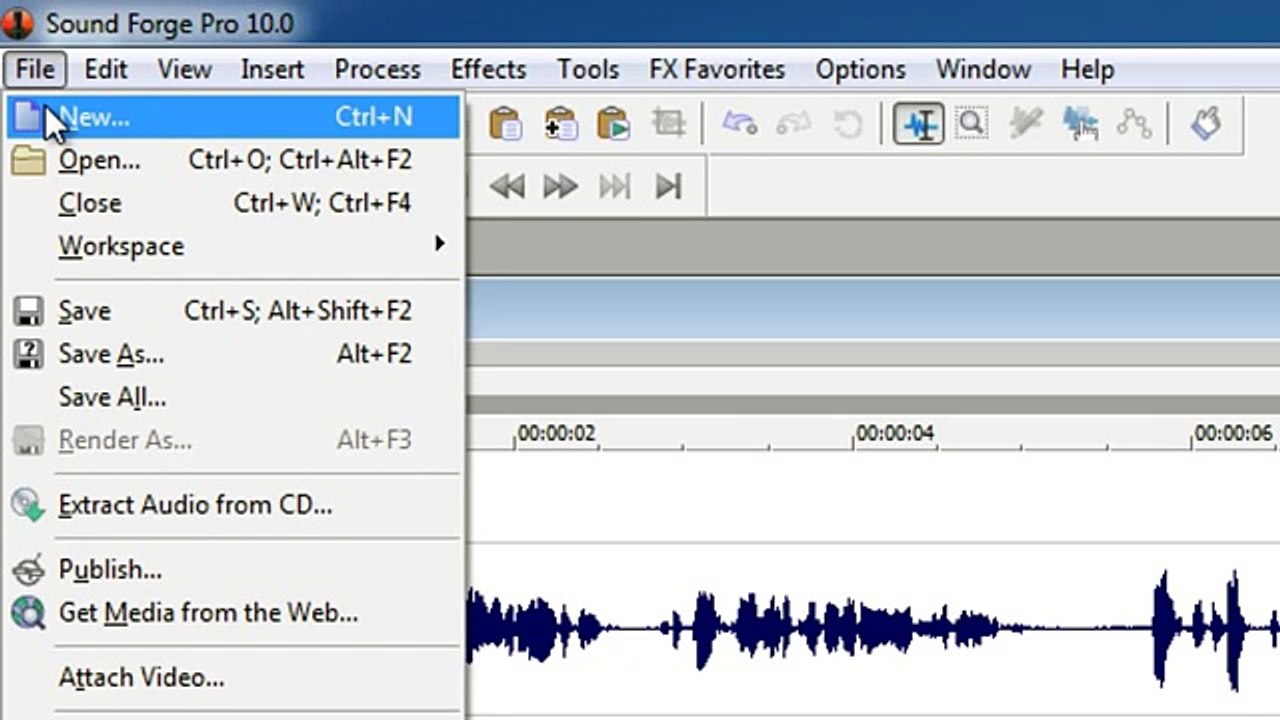Click the Redo arrow icon
The height and width of the screenshot is (720, 1280).
tap(793, 124)
